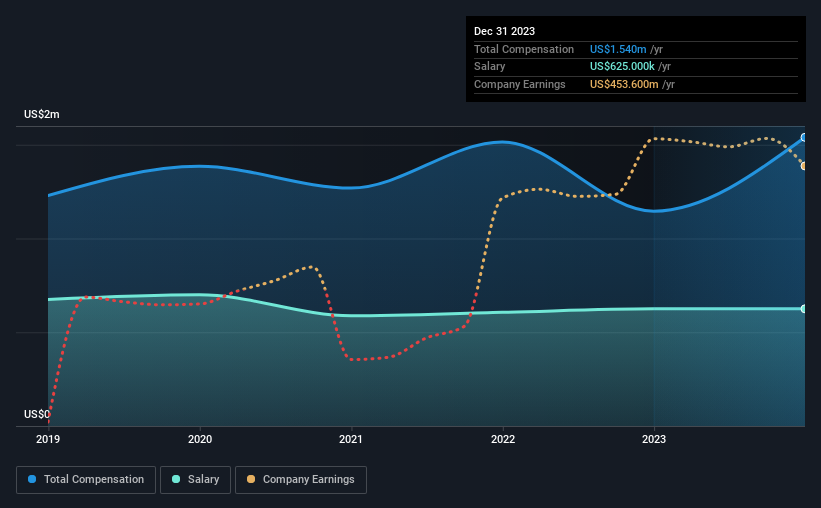Click the teal Salary legend dot
Viewport: 821px width, 508px height.
pyautogui.click(x=176, y=479)
